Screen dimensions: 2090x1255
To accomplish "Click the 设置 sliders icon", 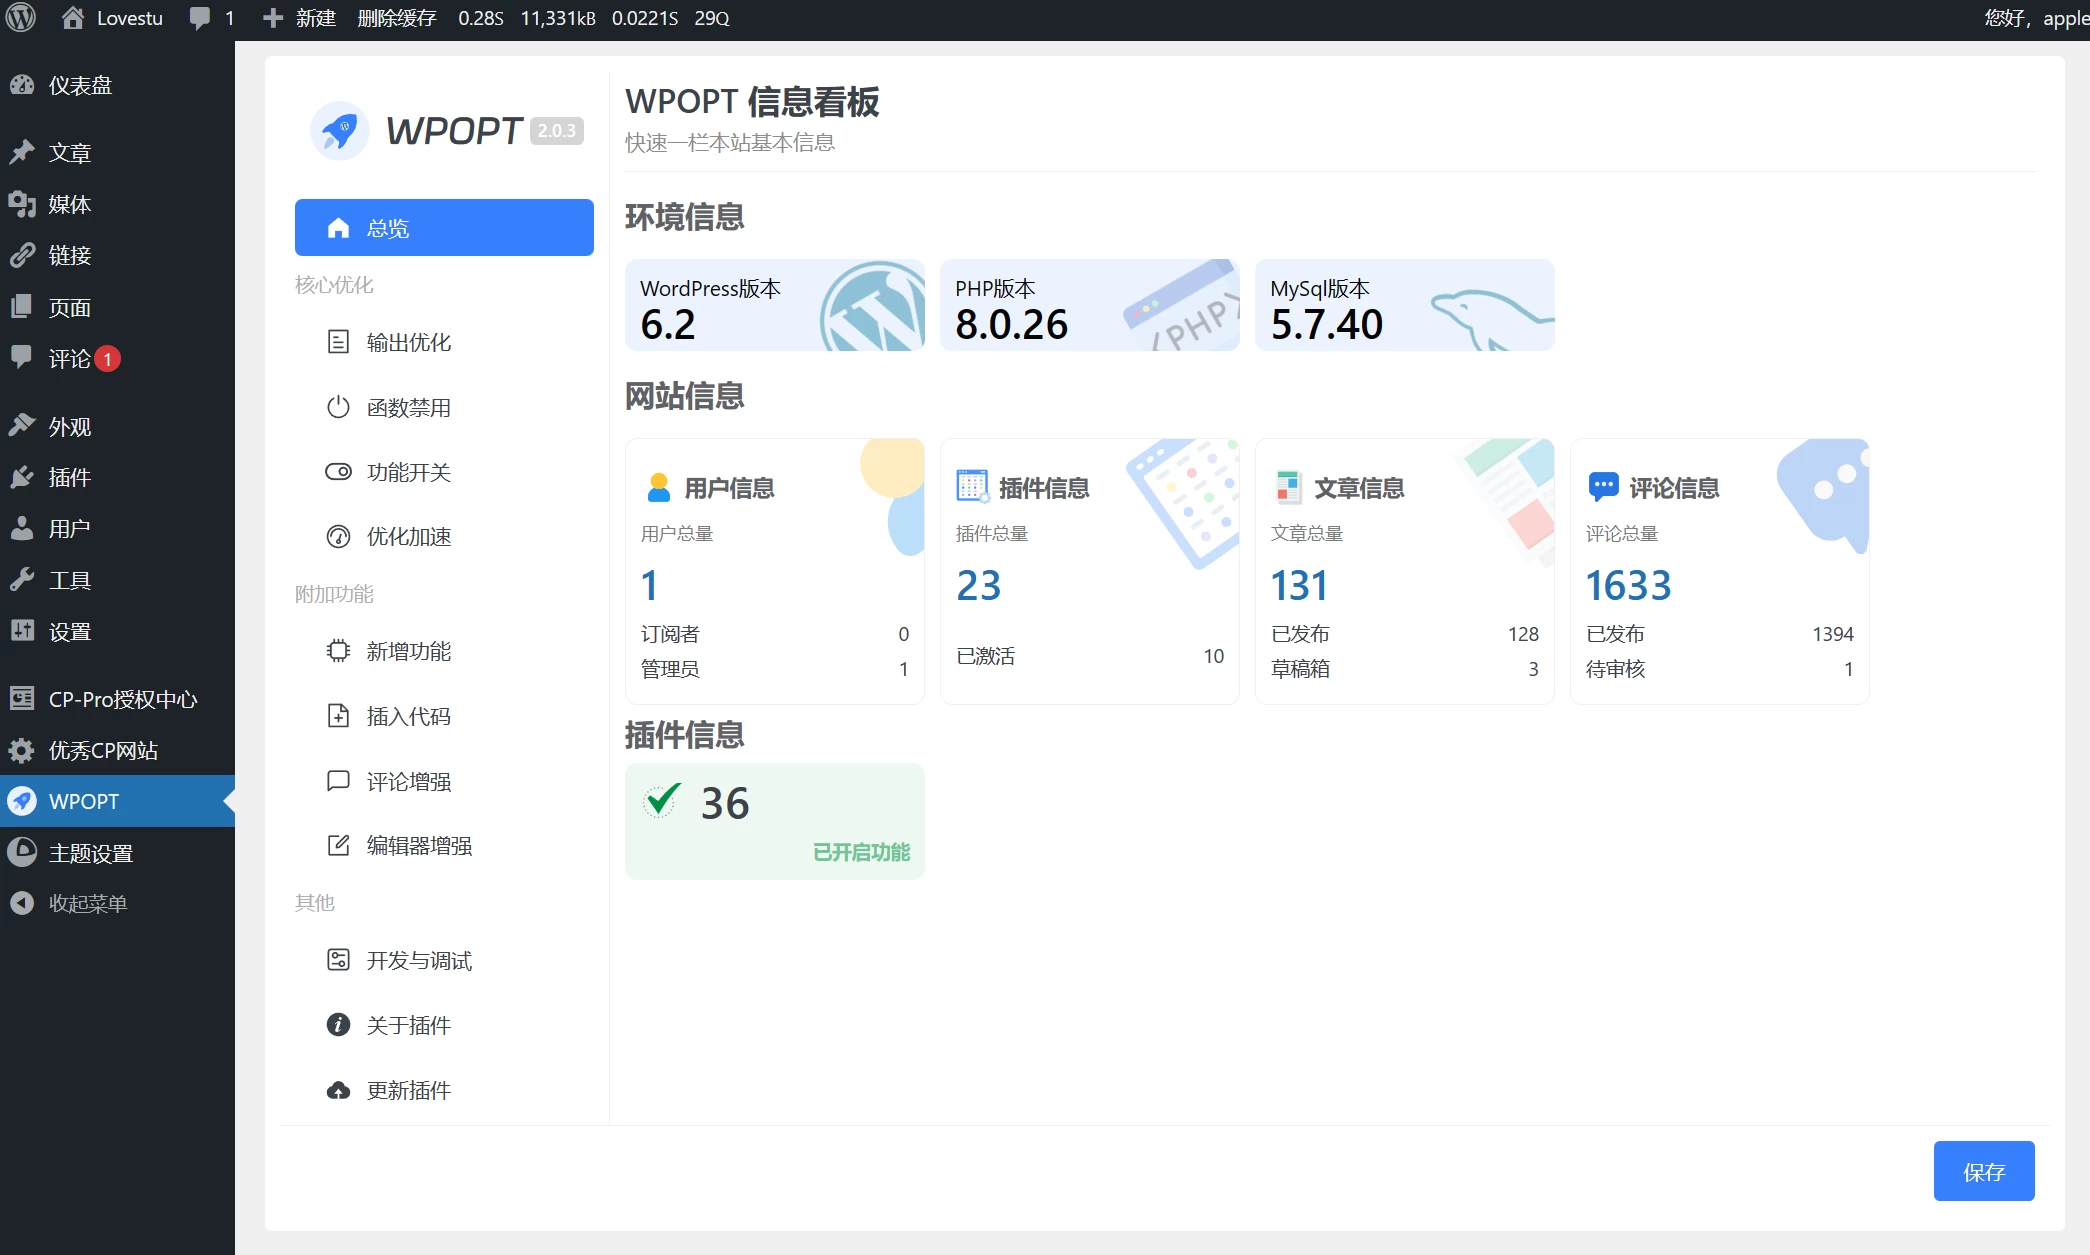I will [22, 631].
